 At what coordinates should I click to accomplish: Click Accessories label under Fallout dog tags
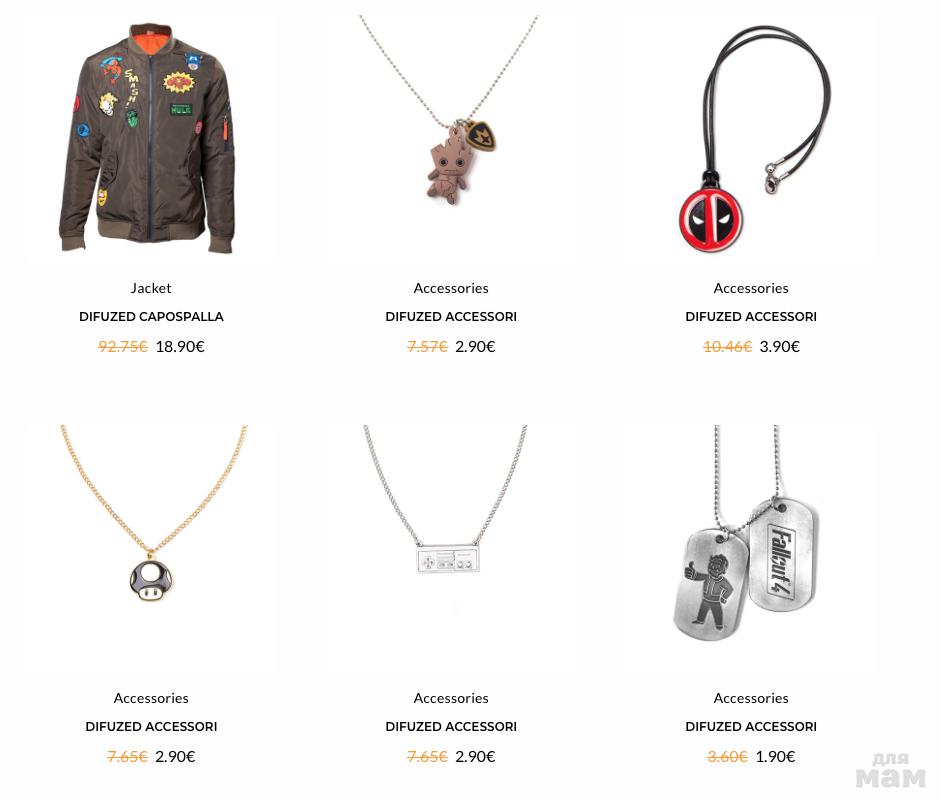point(751,698)
